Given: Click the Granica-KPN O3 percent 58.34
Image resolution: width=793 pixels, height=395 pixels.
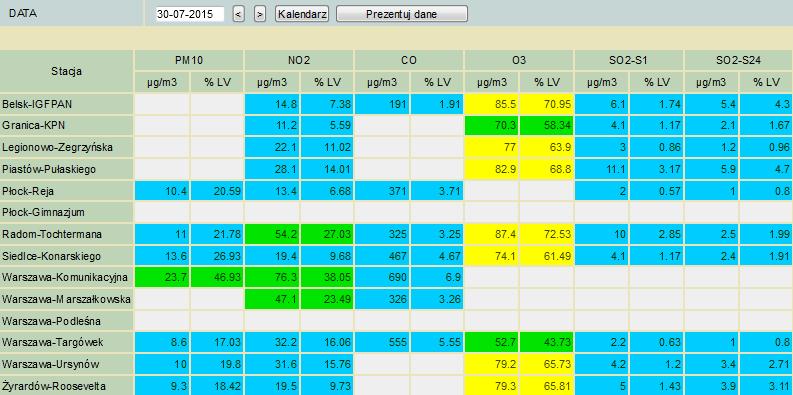Looking at the screenshot, I should coord(547,126).
